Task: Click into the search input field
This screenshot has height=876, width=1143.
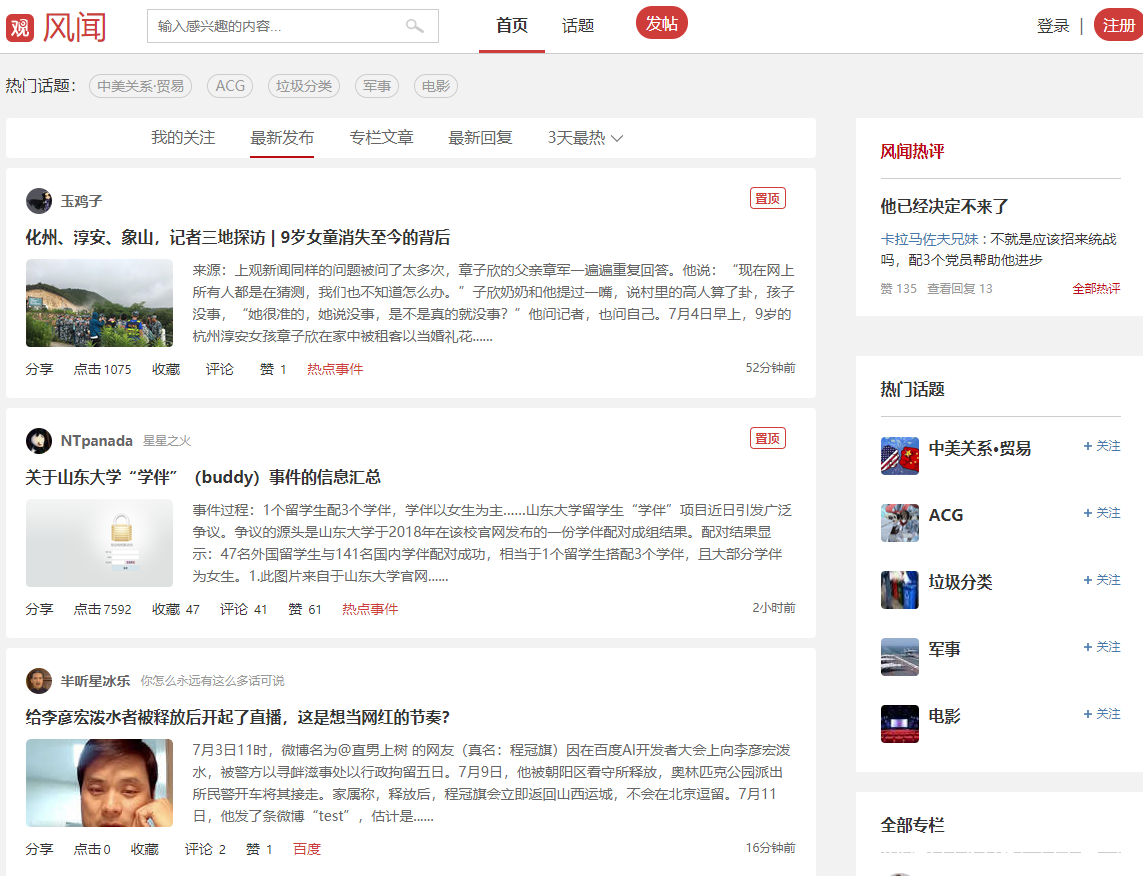Action: (275, 26)
